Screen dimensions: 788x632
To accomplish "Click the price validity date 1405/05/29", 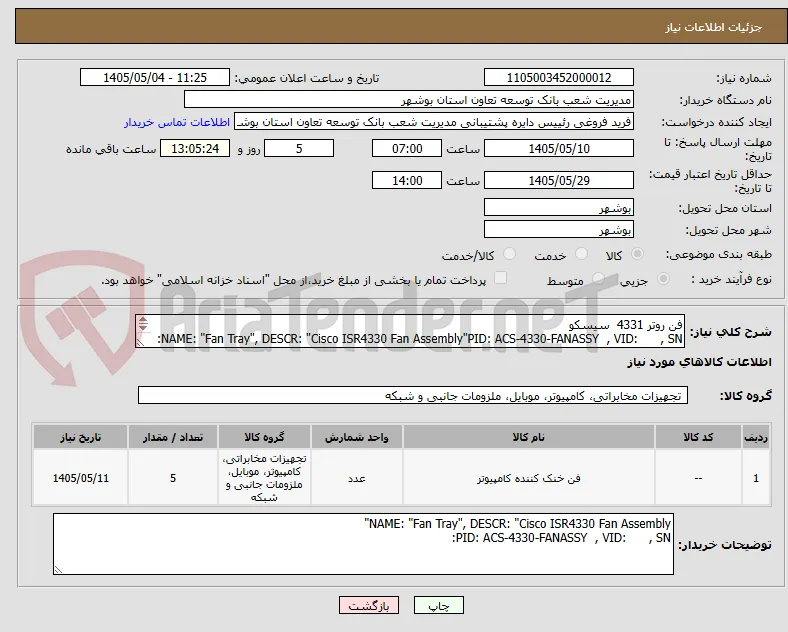I will pos(558,180).
